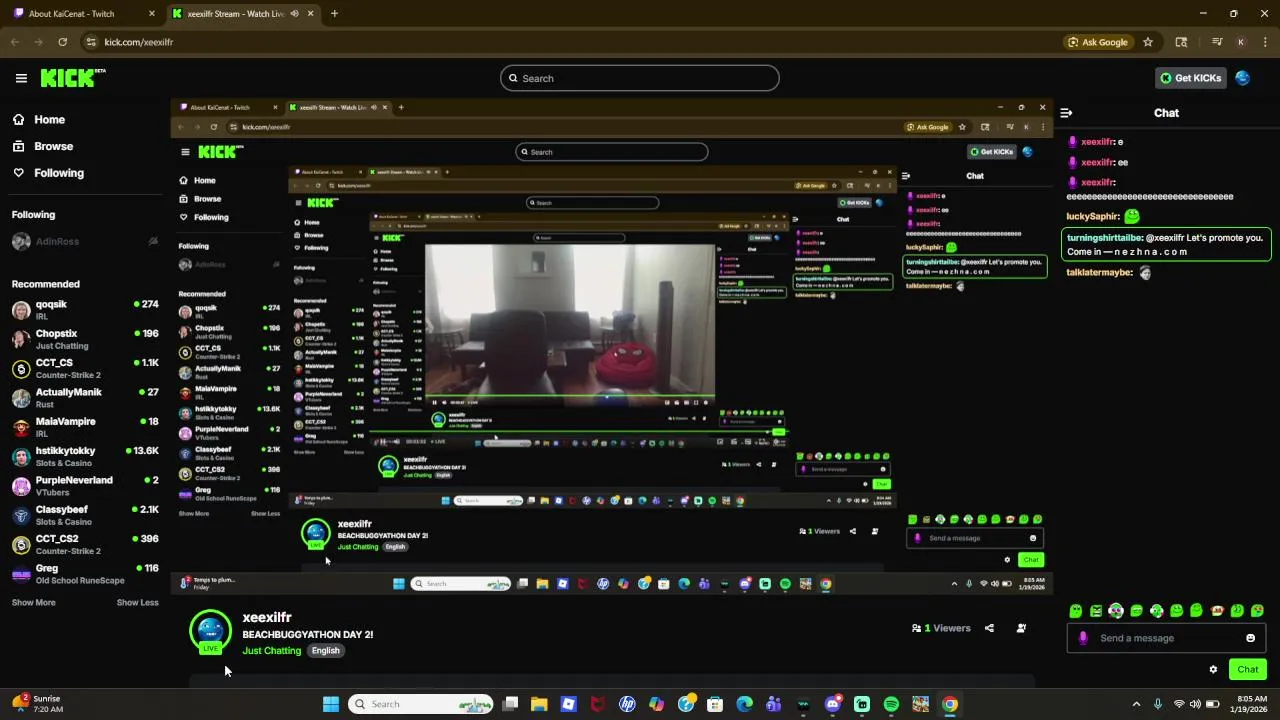Open hstikkytokky Slots & Casino channel
The image size is (1280, 720).
[84, 456]
